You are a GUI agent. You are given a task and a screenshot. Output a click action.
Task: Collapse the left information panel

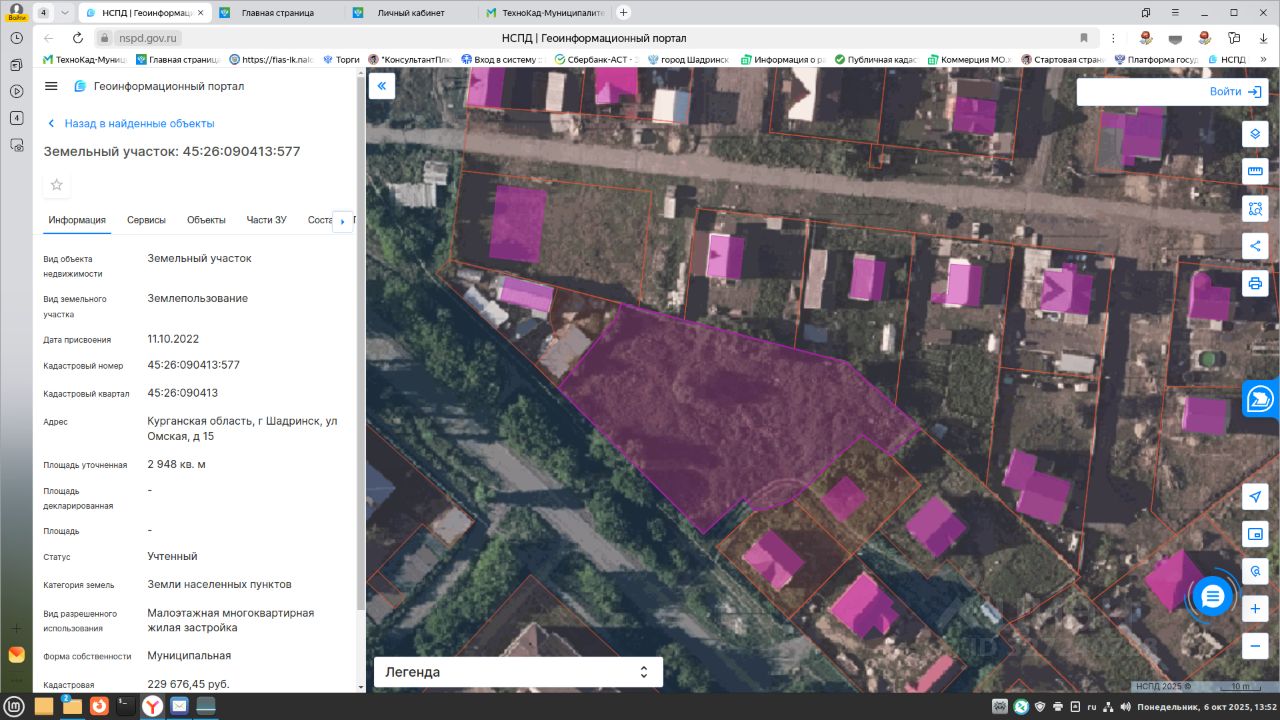click(x=382, y=86)
